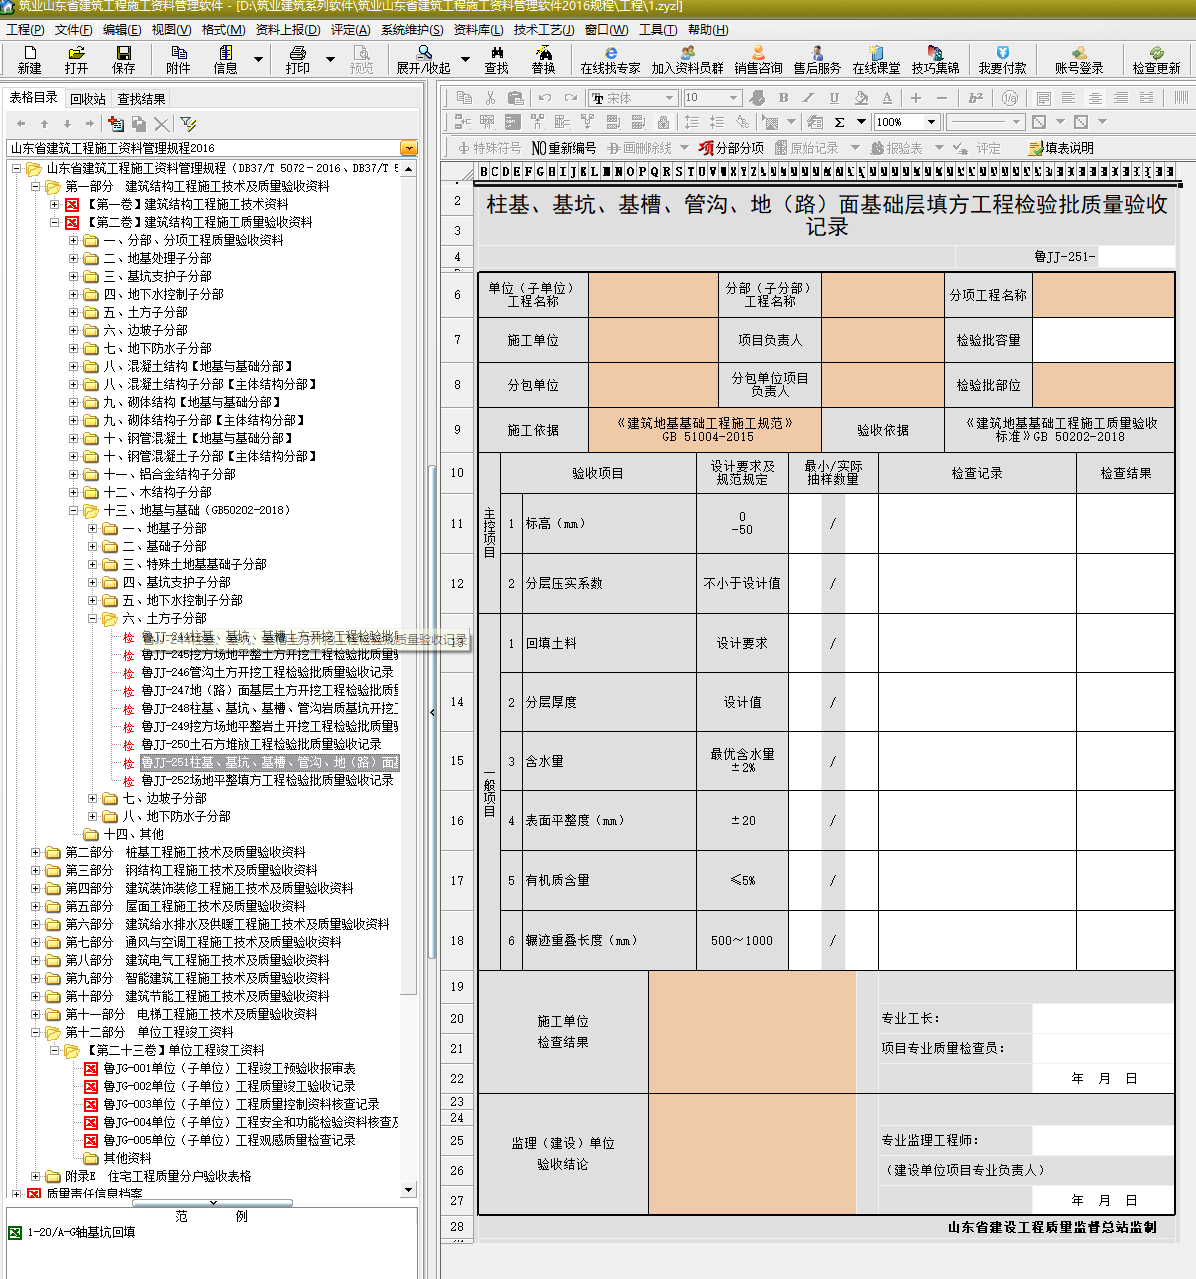Click the 我要付款 payment icon

pyautogui.click(x=1002, y=59)
